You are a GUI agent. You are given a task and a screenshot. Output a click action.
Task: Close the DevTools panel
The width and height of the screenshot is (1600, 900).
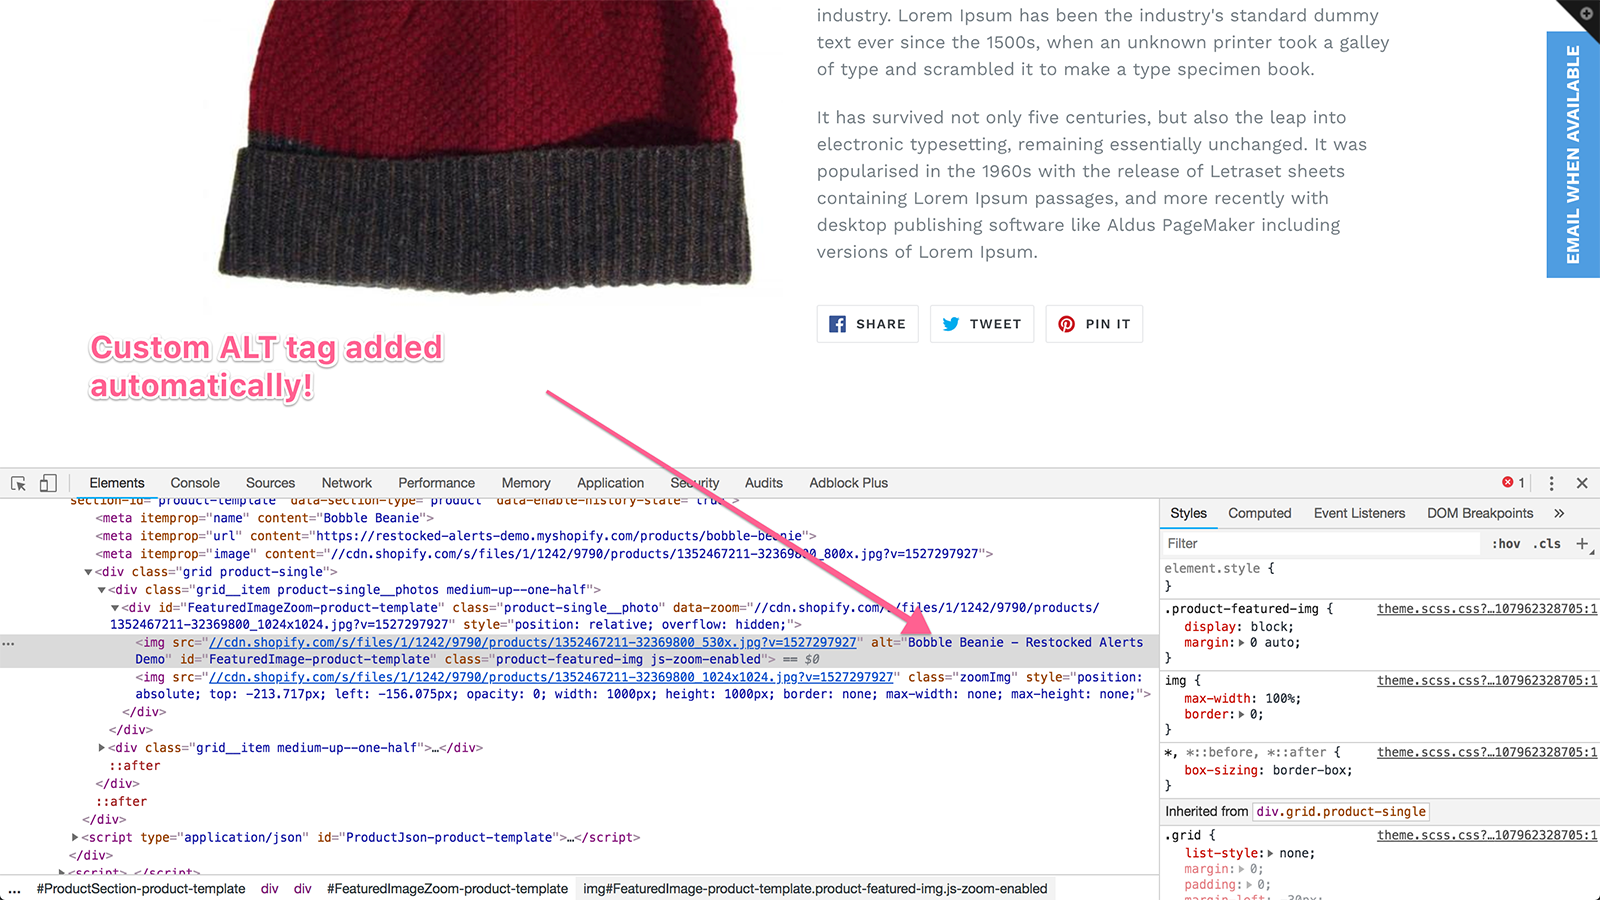pos(1582,483)
